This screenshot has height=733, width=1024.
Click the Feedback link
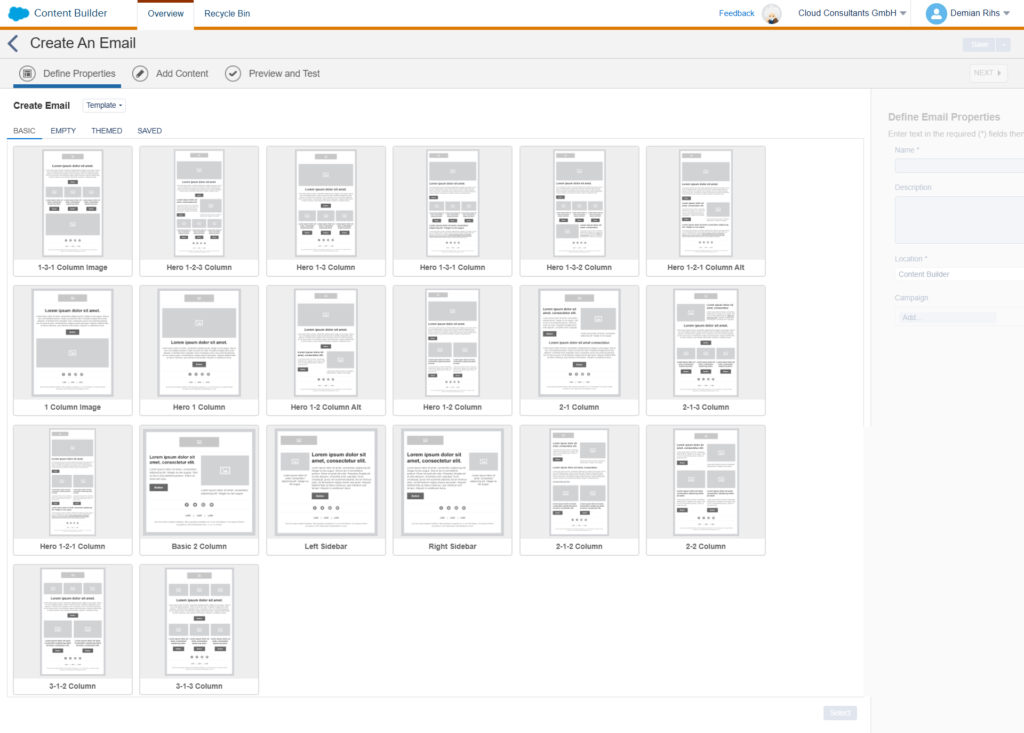pyautogui.click(x=736, y=14)
